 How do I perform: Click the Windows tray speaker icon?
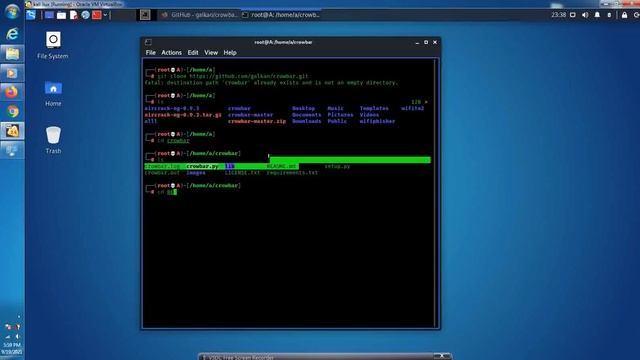click(x=17, y=336)
